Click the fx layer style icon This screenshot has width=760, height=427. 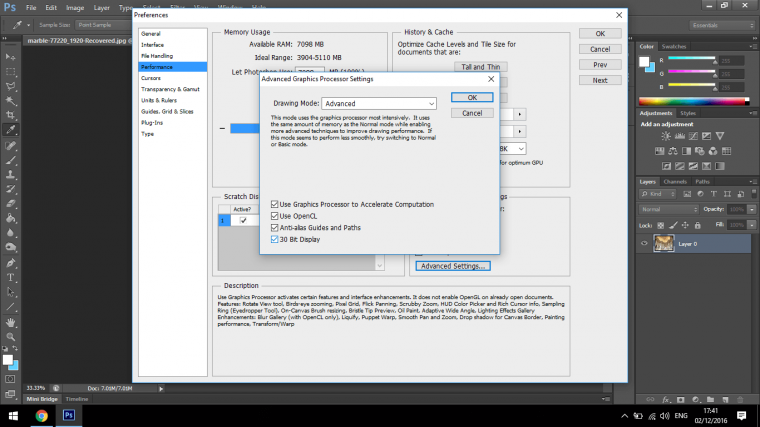(666, 400)
